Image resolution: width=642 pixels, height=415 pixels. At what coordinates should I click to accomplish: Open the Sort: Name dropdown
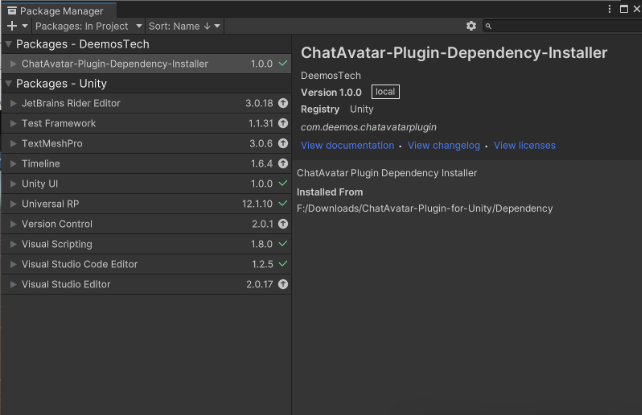[184, 26]
